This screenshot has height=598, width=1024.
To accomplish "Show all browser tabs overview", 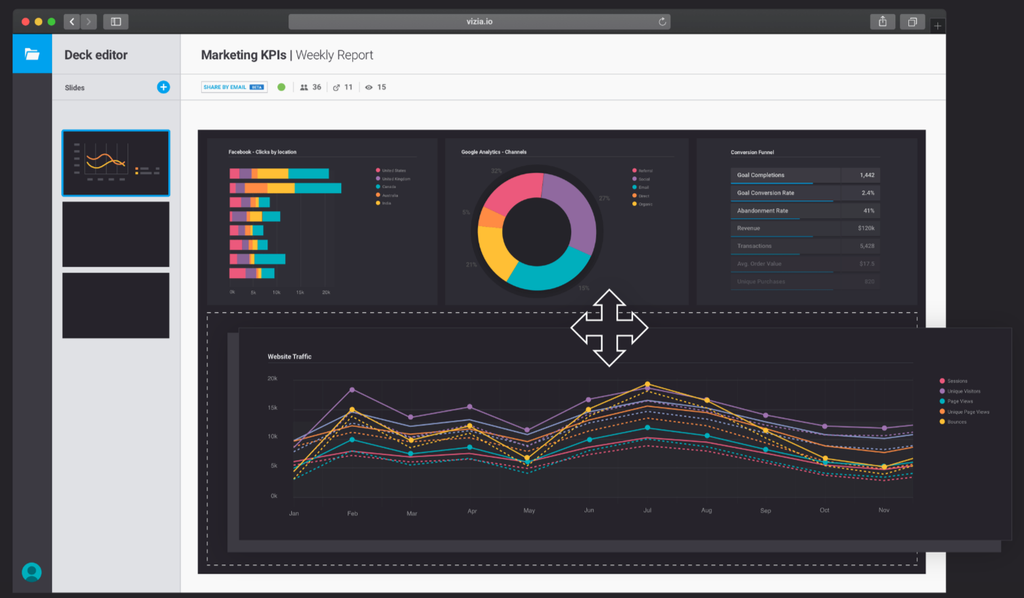I will pyautogui.click(x=912, y=21).
